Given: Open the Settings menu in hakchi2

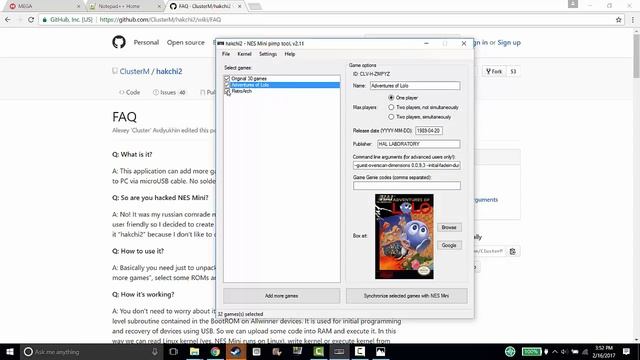Looking at the screenshot, I should [268, 54].
